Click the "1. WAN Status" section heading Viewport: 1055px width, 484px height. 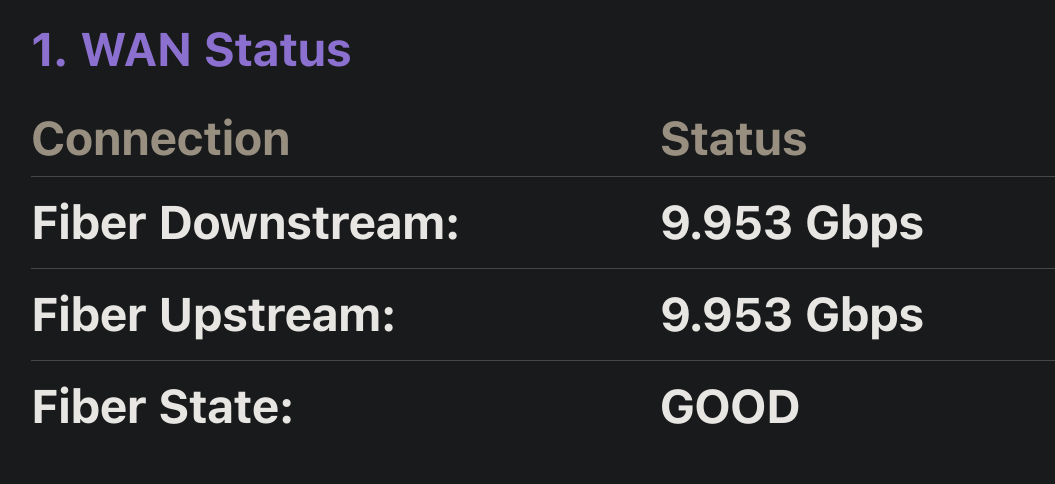pos(192,50)
